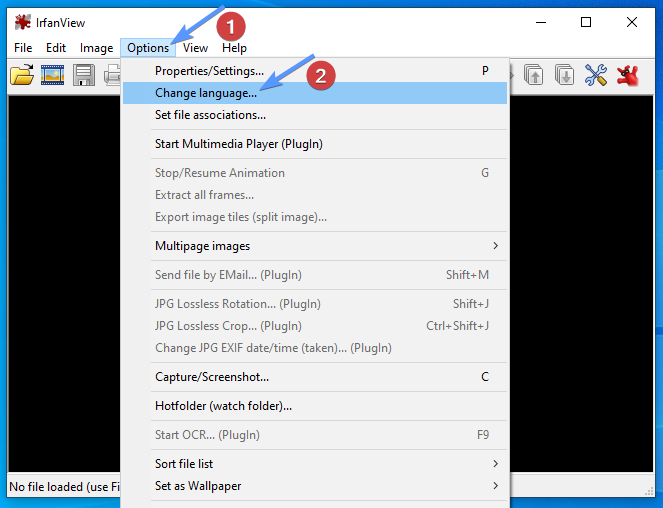Viewport: 663px width, 508px height.
Task: Open the Image menu
Action: [x=96, y=48]
